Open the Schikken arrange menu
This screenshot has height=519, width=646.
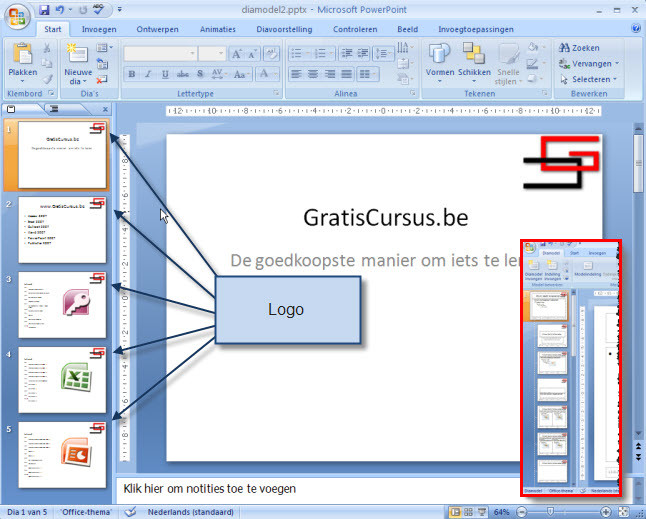point(474,62)
